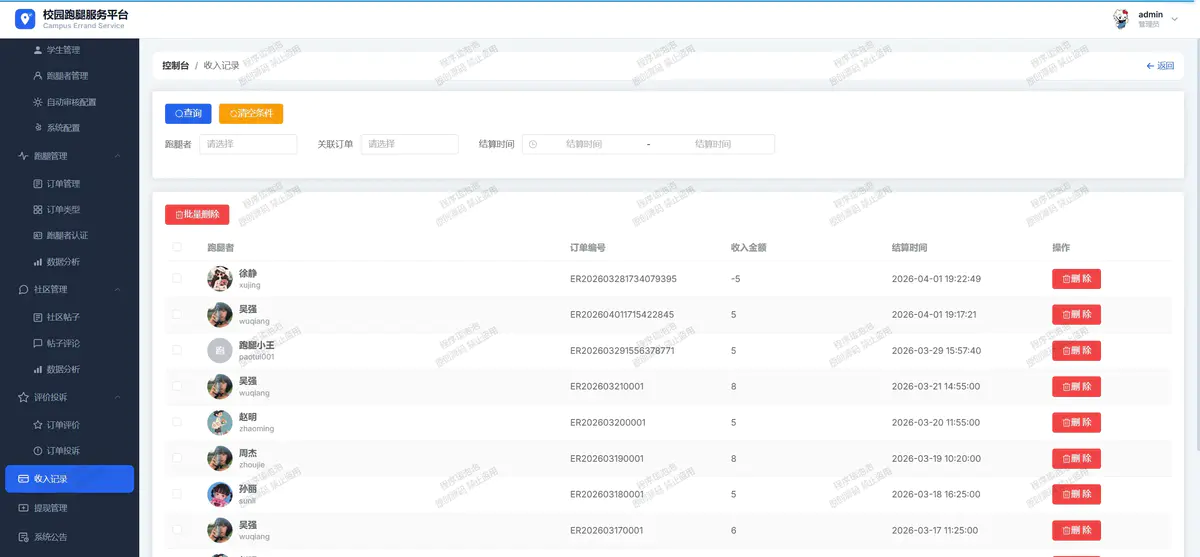Image resolution: width=1200 pixels, height=557 pixels.
Task: Click the 结算时间 column header
Action: [909, 247]
